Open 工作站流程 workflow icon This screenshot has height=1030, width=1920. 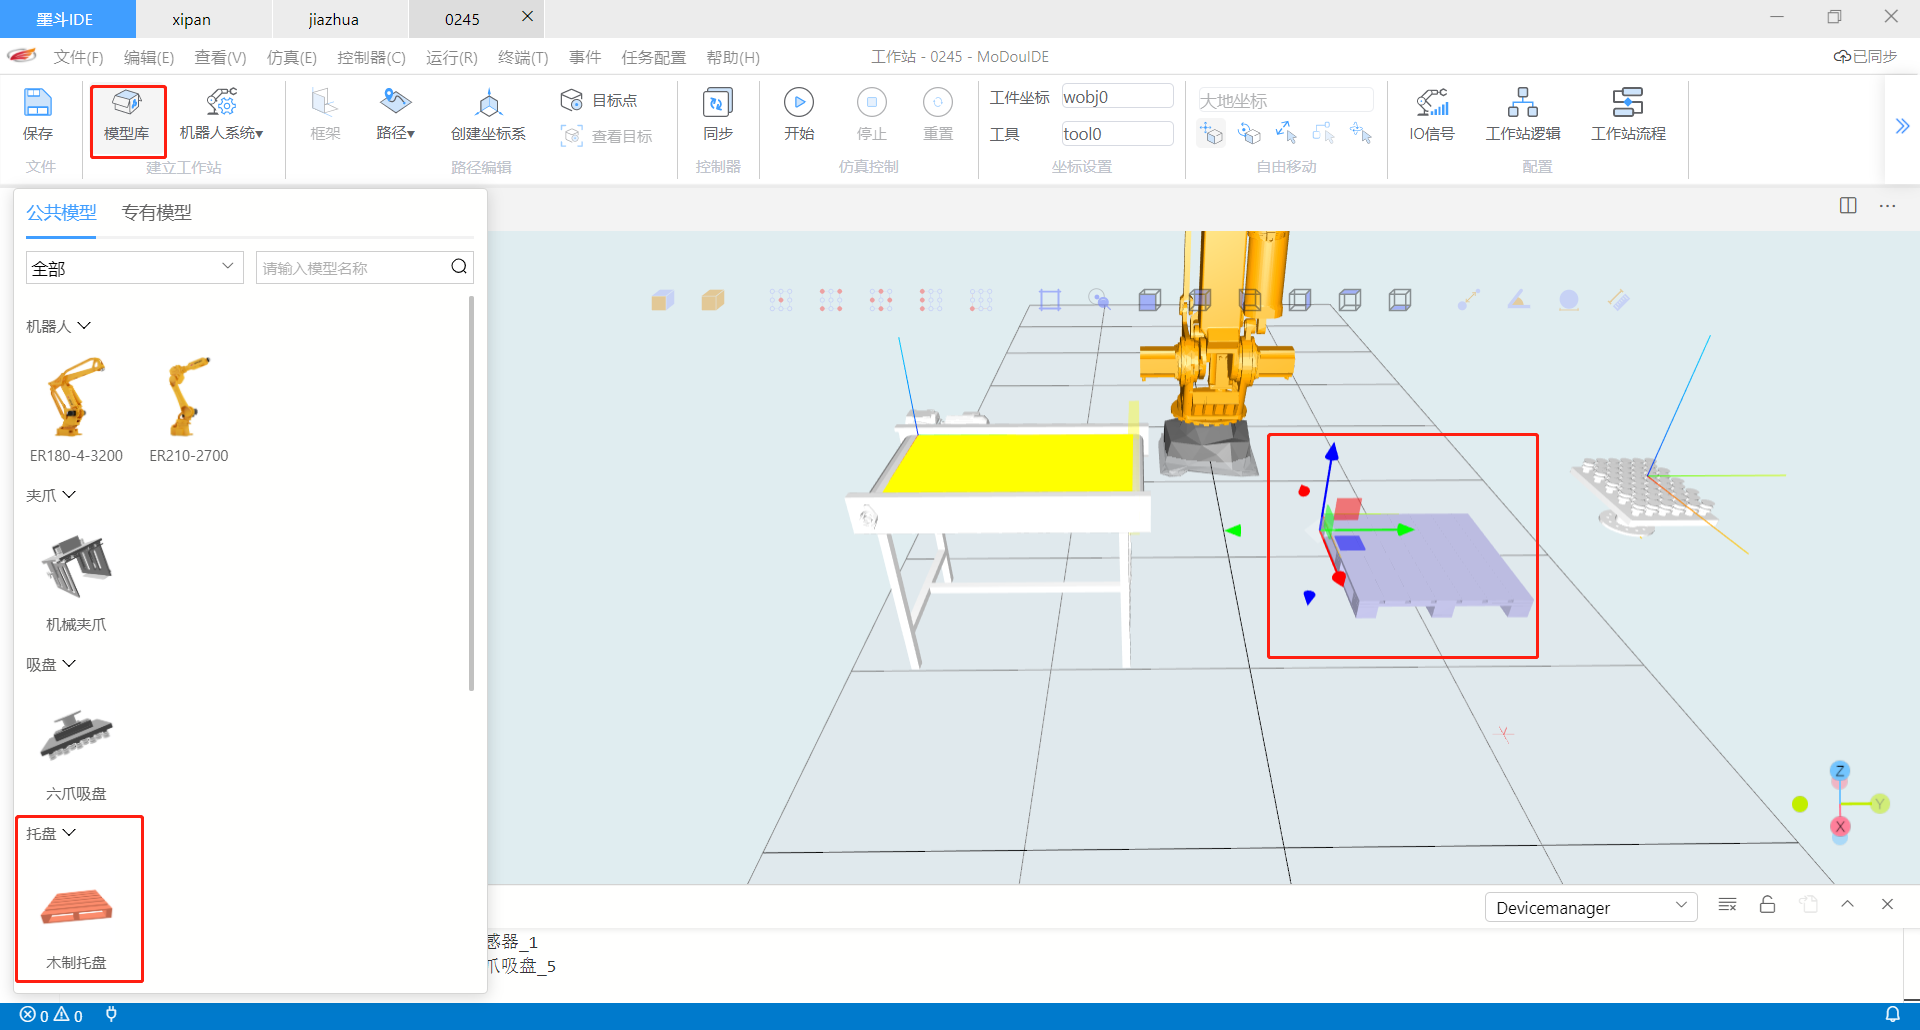click(1627, 103)
